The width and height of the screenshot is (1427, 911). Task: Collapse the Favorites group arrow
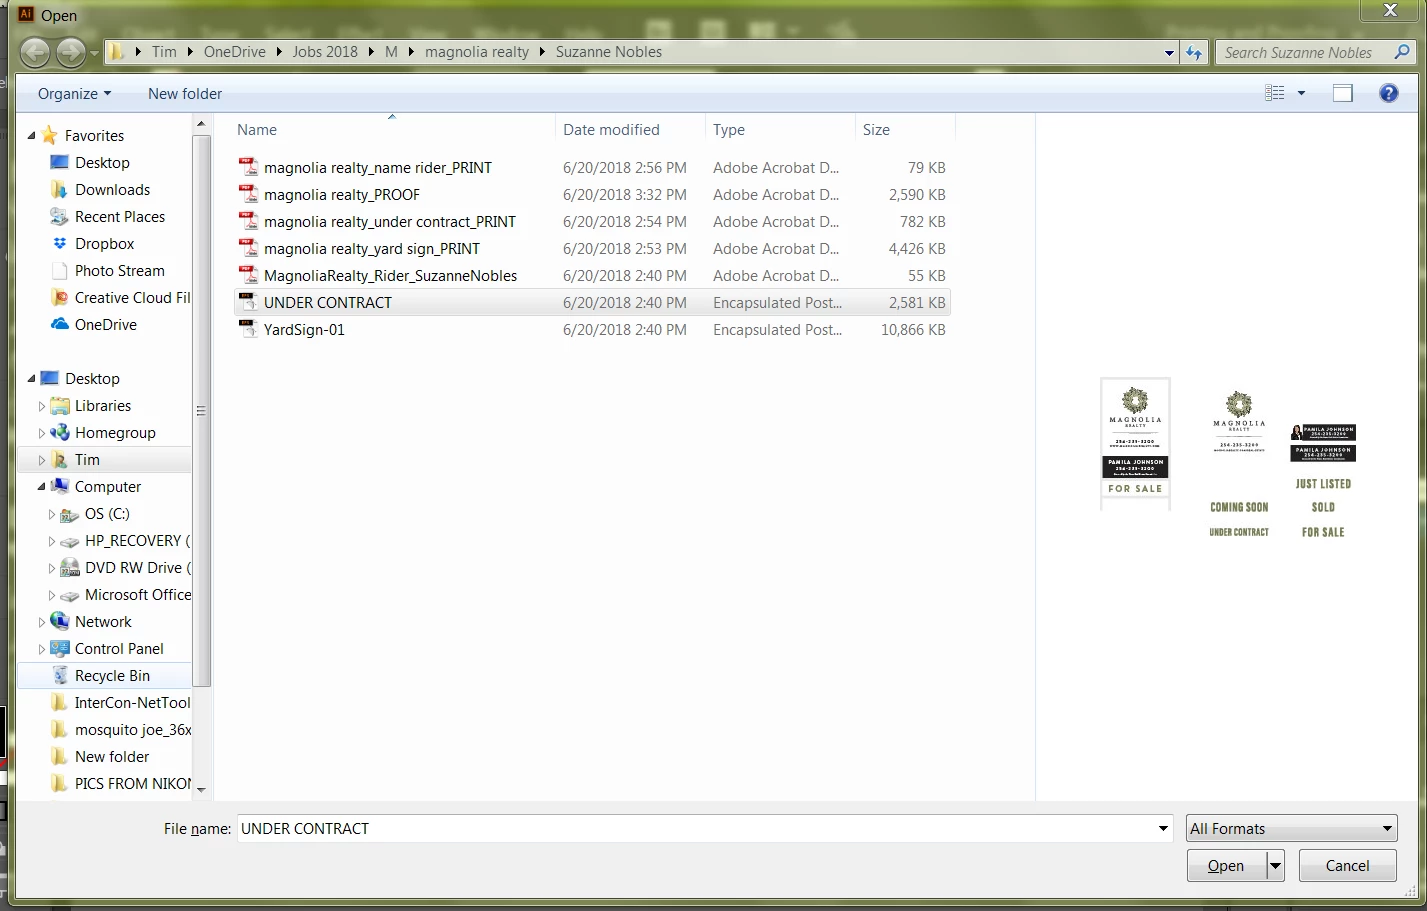pyautogui.click(x=31, y=135)
